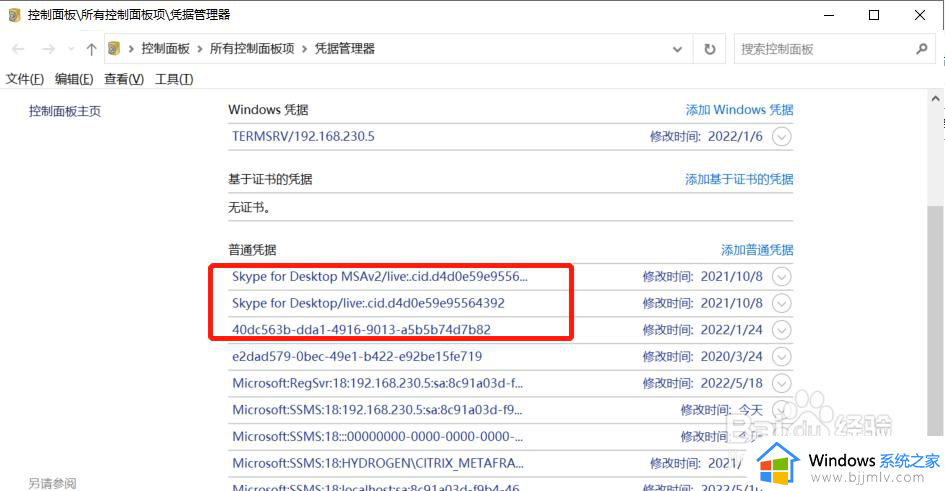
Task: Click the window title bar icon
Action: pyautogui.click(x=15, y=15)
